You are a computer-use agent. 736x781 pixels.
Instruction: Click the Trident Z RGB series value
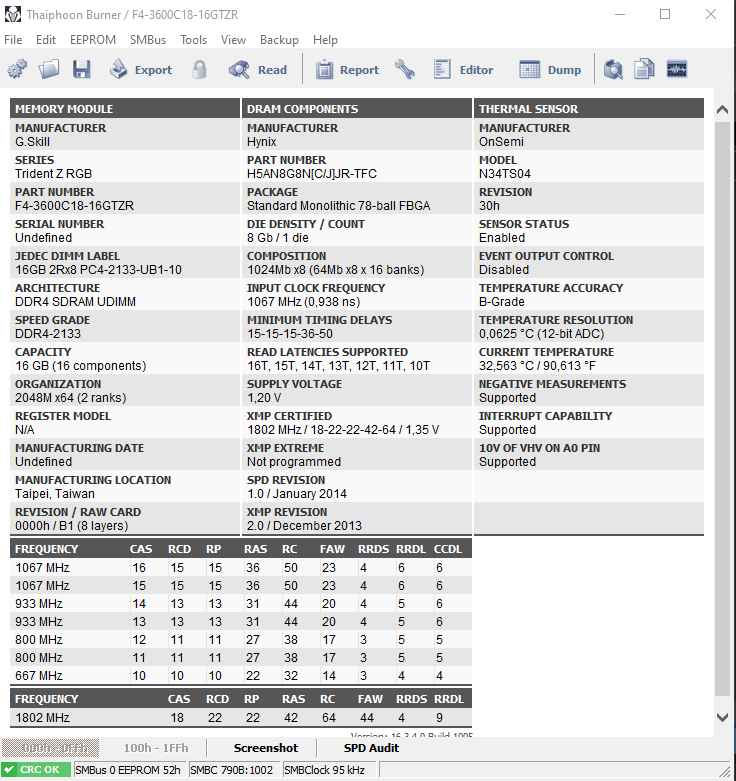[x=53, y=174]
